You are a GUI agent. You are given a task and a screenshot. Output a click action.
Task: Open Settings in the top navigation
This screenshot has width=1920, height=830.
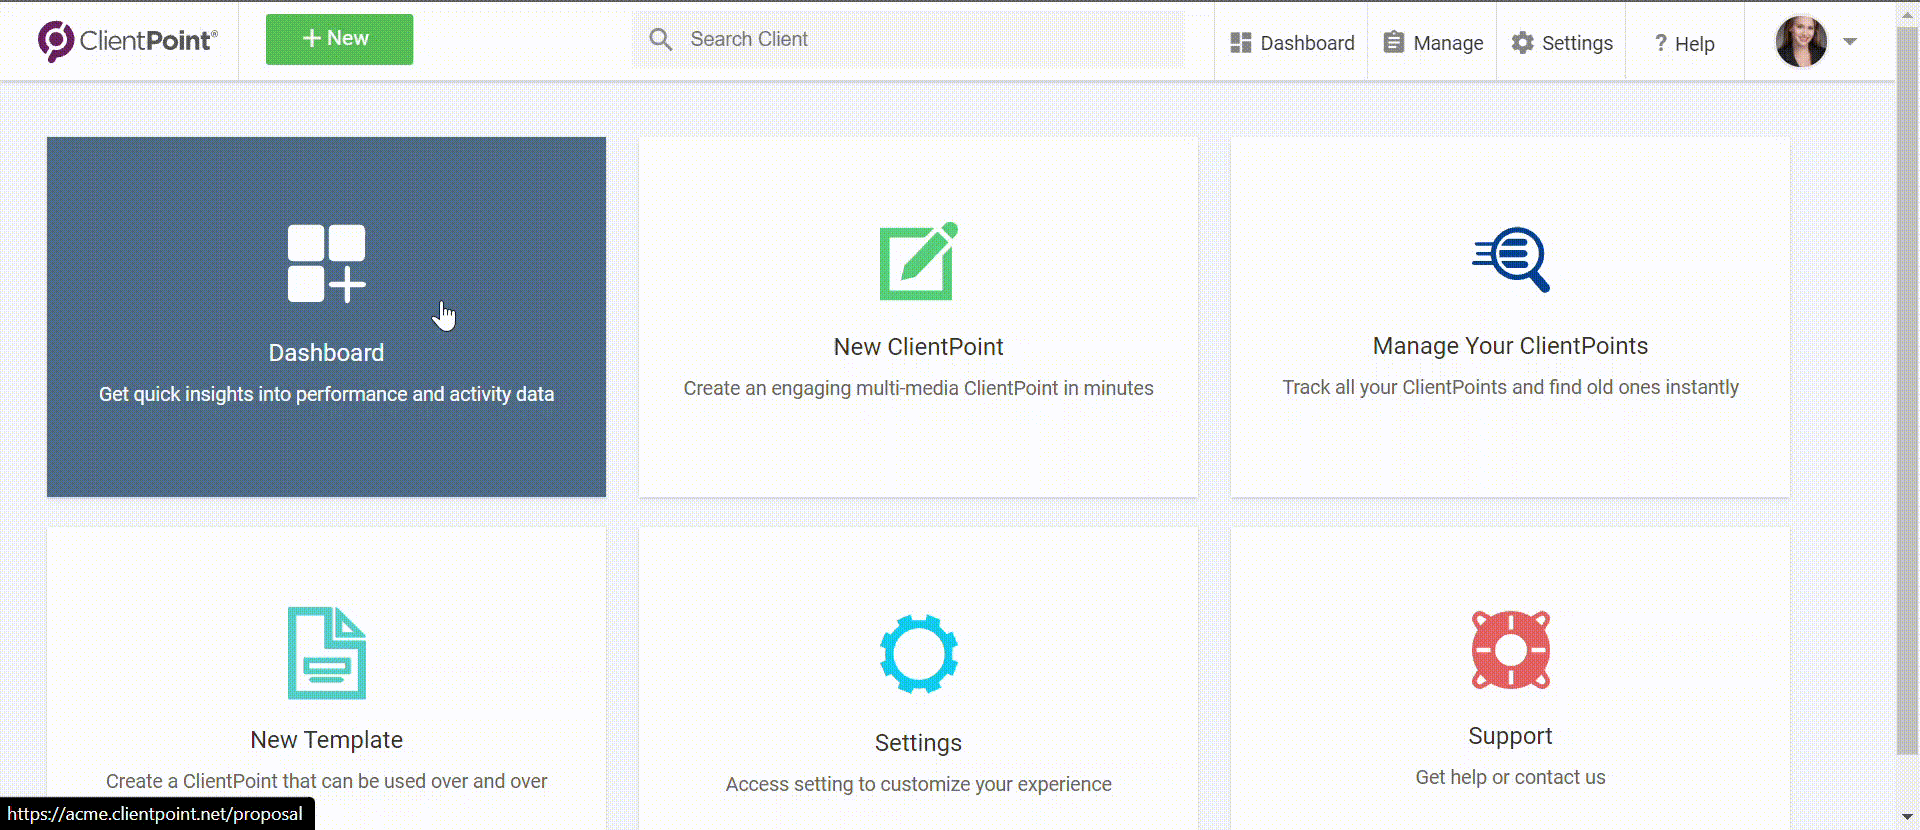1562,43
